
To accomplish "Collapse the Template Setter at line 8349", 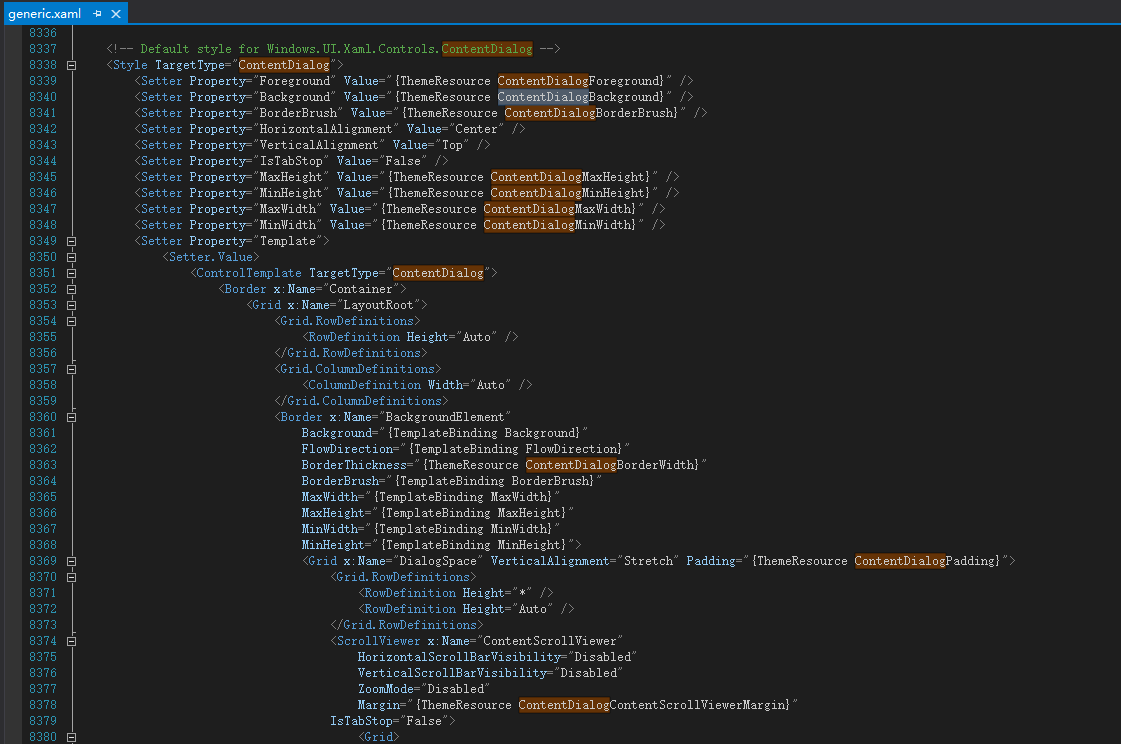I will [71, 242].
